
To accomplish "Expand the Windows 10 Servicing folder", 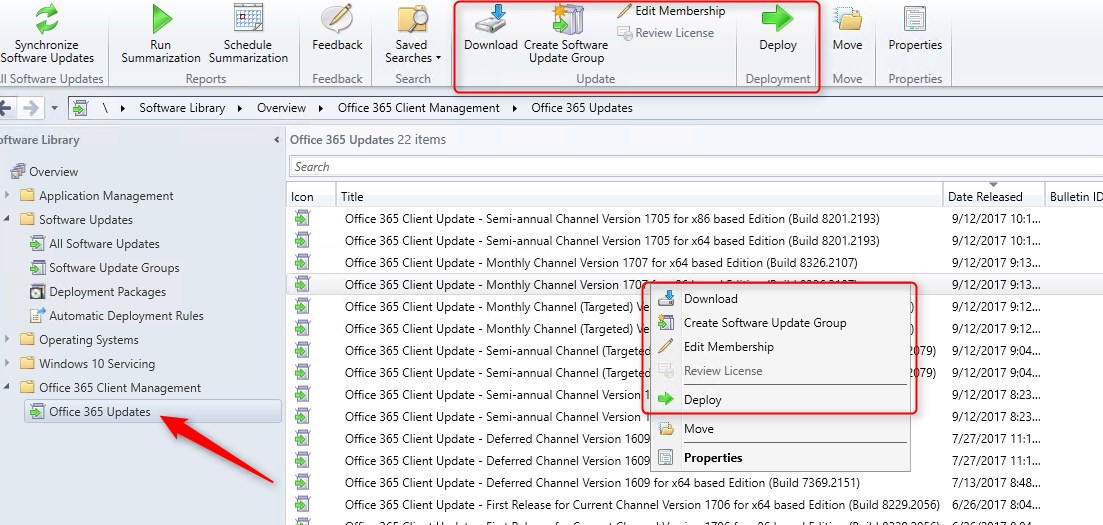I will pos(8,363).
